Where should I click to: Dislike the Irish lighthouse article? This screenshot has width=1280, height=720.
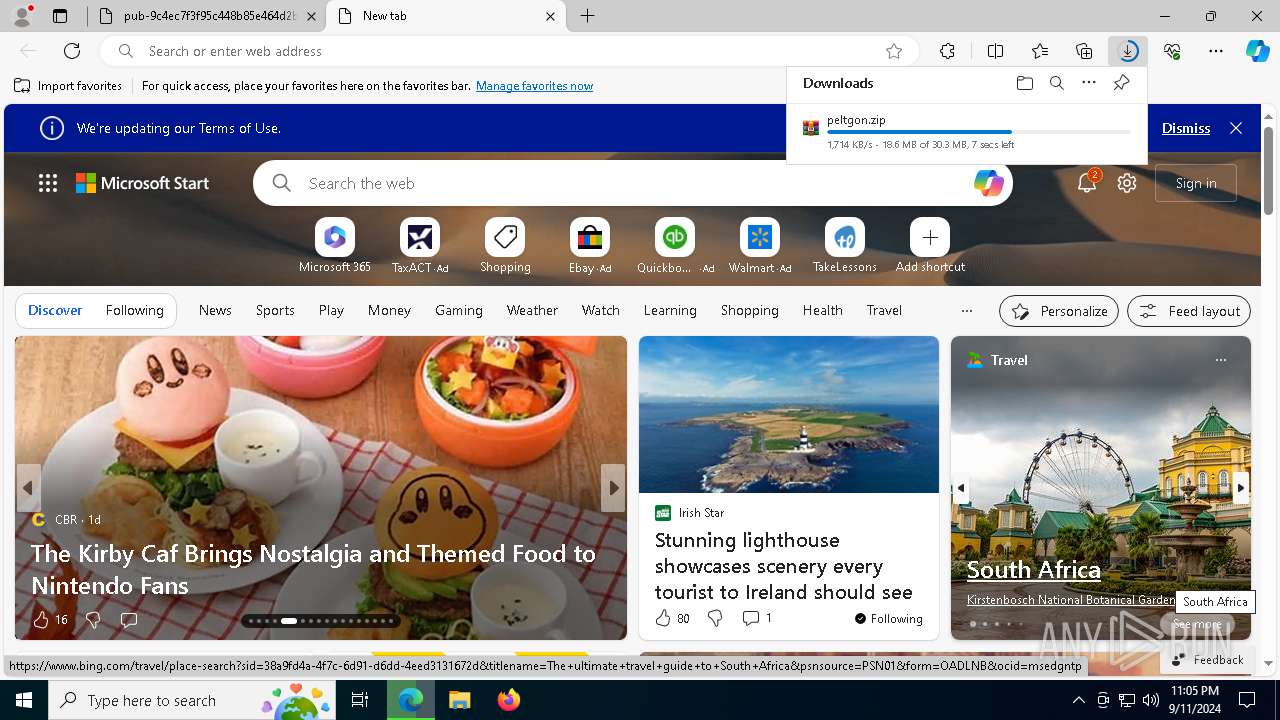[x=715, y=619]
